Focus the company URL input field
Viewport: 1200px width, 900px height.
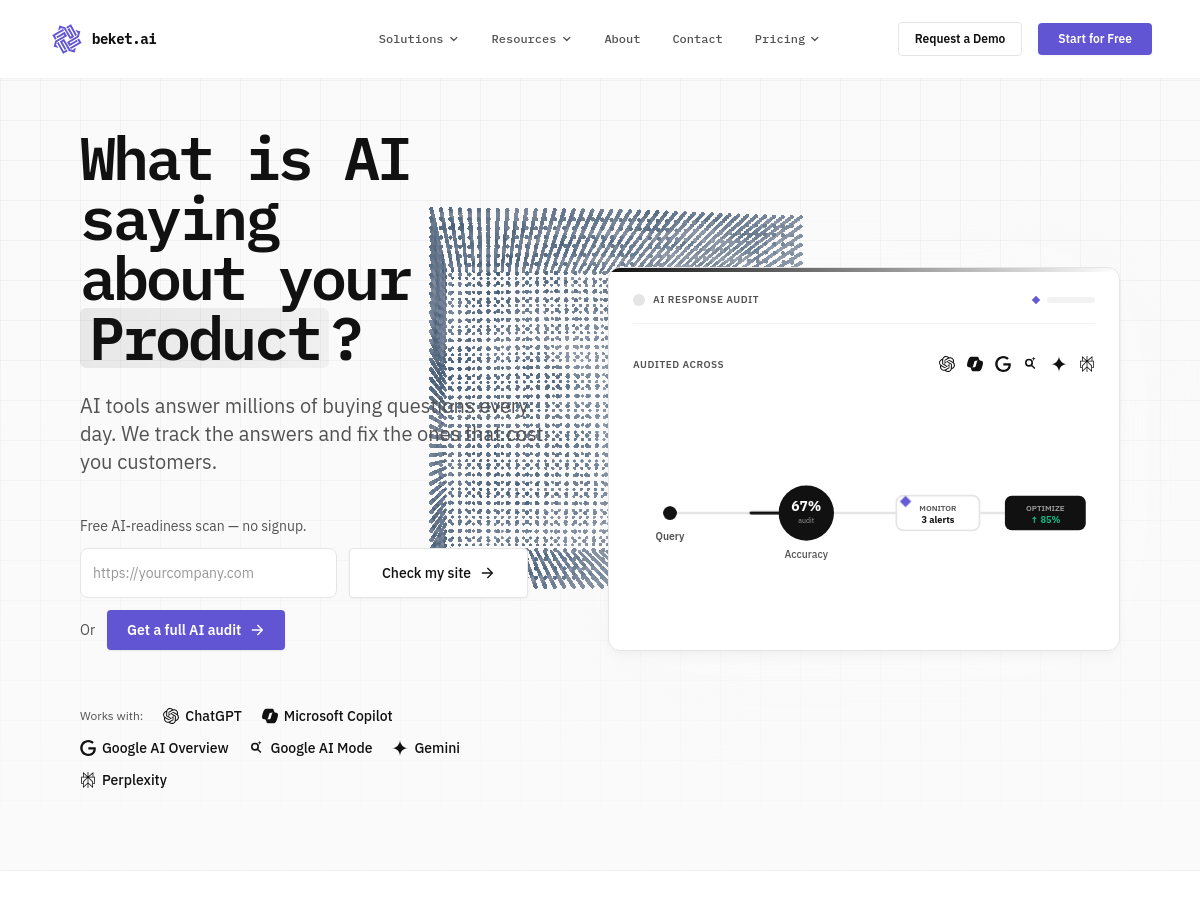coord(208,573)
